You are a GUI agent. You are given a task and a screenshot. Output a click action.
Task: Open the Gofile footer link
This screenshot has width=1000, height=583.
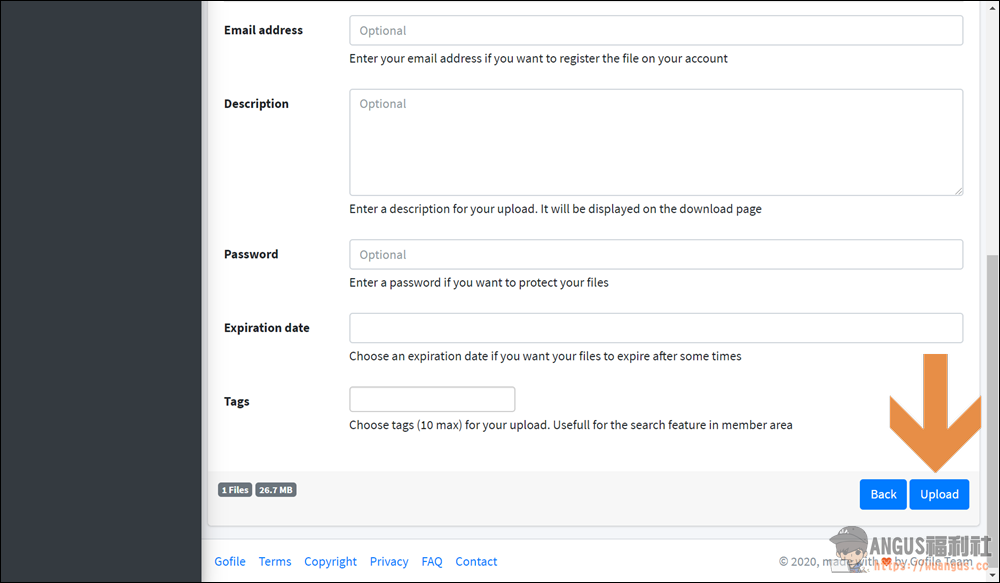[230, 561]
